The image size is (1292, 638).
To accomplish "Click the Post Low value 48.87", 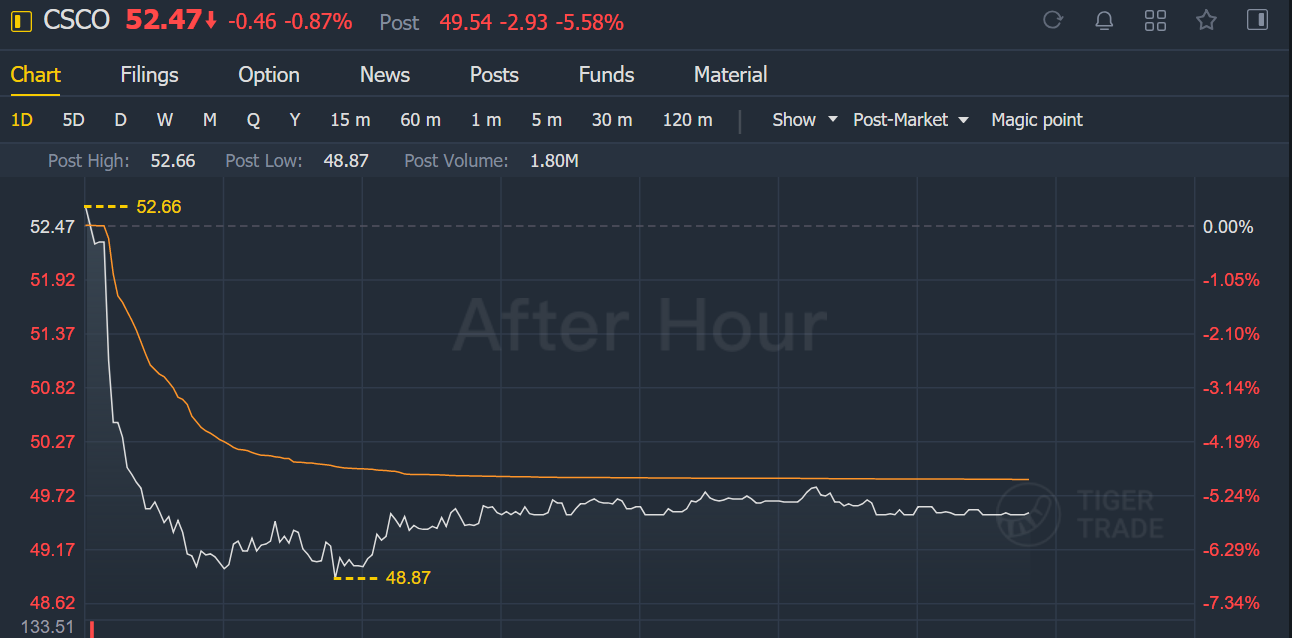I will coord(346,160).
